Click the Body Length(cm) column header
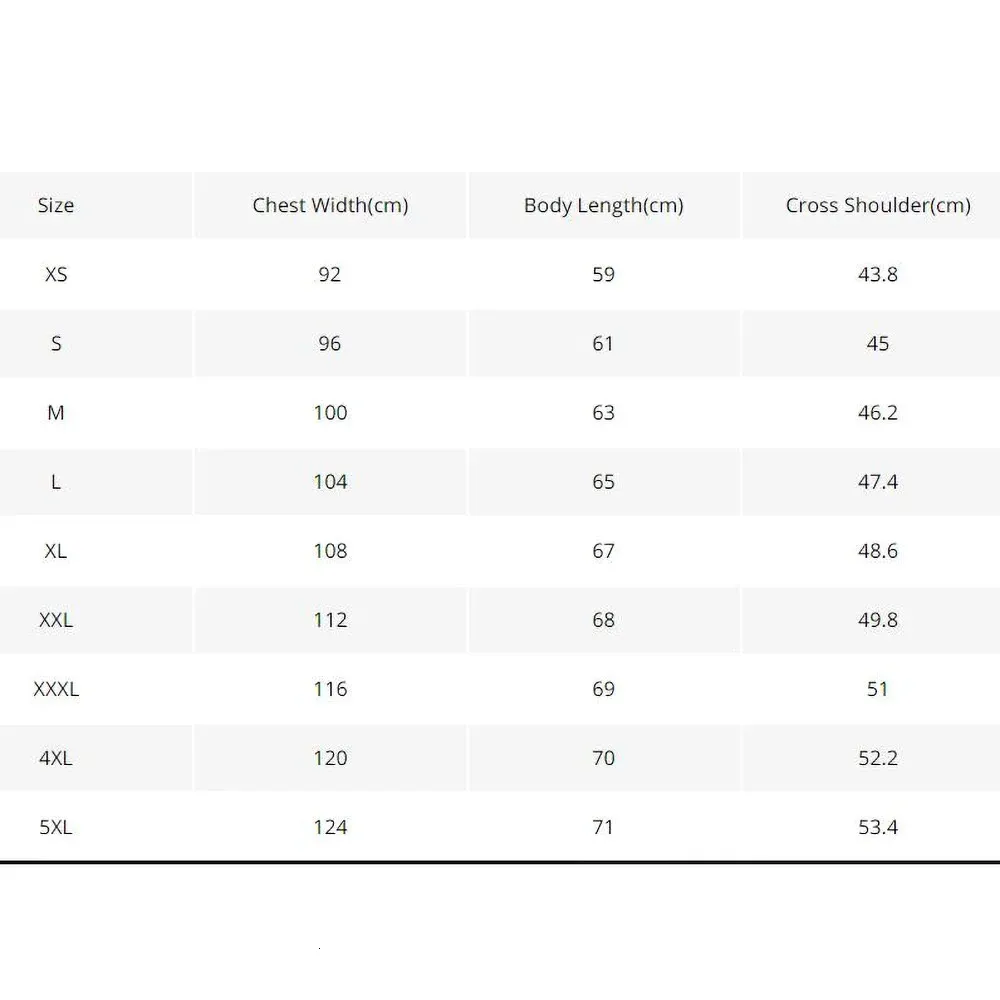Screen dimensions: 1000x1000 coord(603,205)
